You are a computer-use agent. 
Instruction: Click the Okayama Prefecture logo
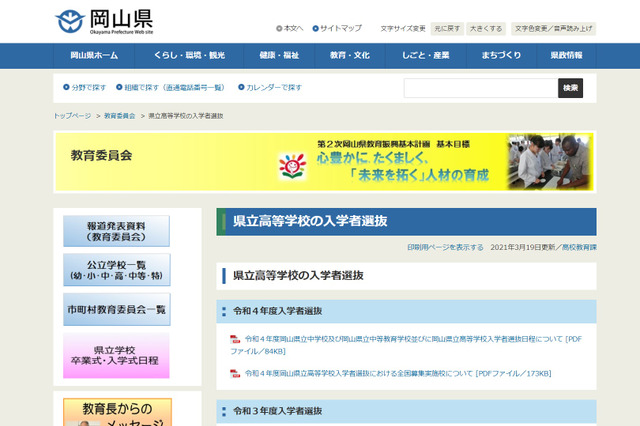click(104, 22)
